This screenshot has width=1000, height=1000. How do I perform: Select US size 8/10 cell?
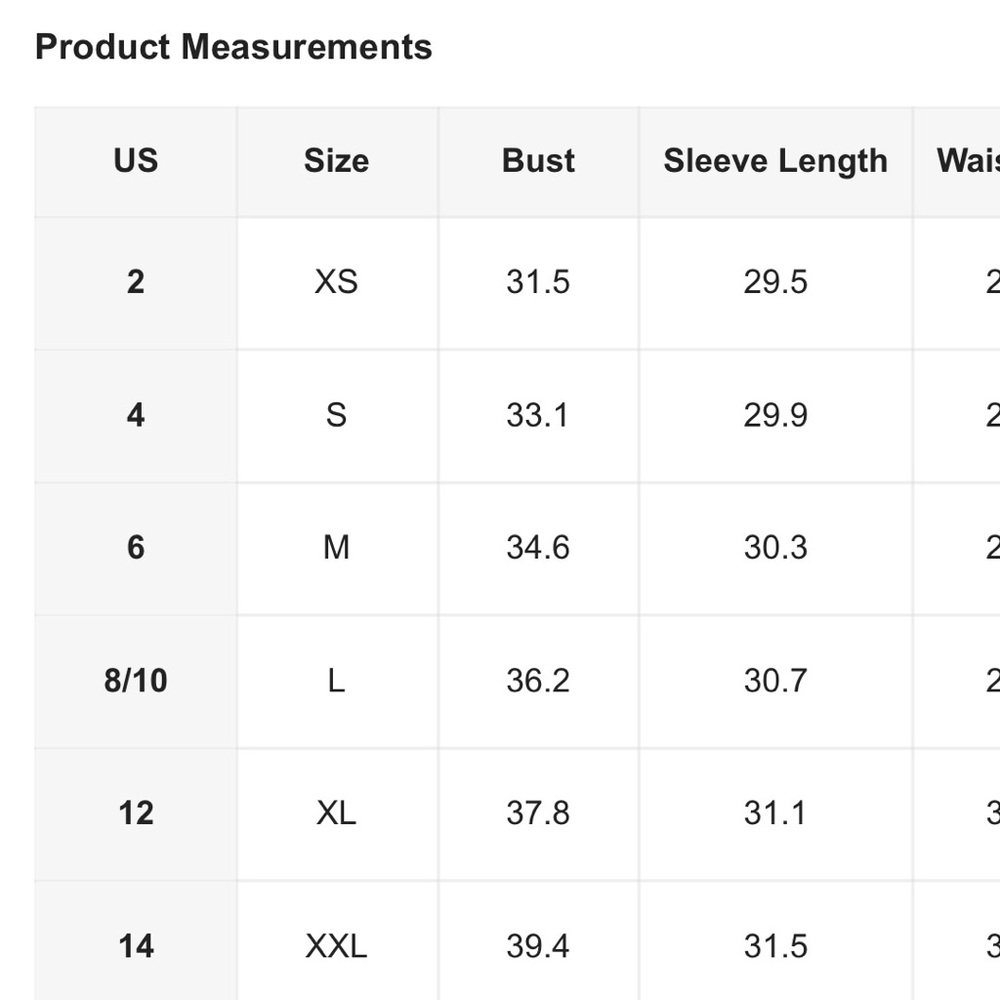coord(136,681)
